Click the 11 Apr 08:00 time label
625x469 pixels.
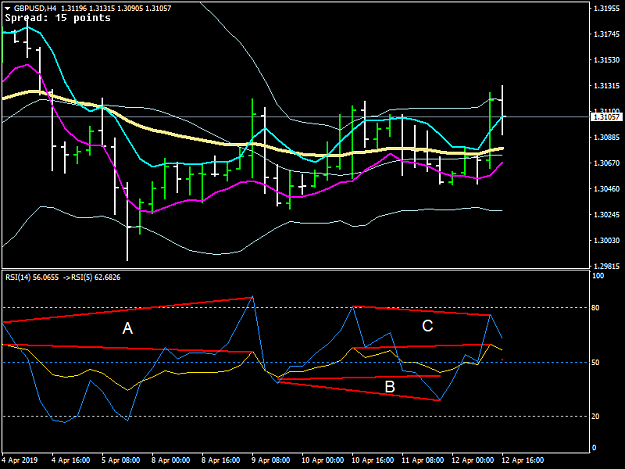pos(423,460)
